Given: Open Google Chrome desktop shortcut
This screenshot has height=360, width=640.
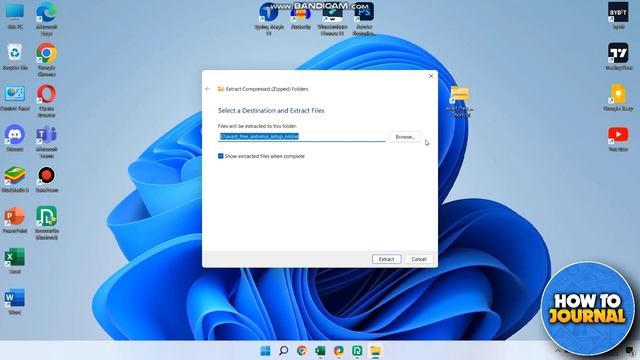Looking at the screenshot, I should 46,59.
